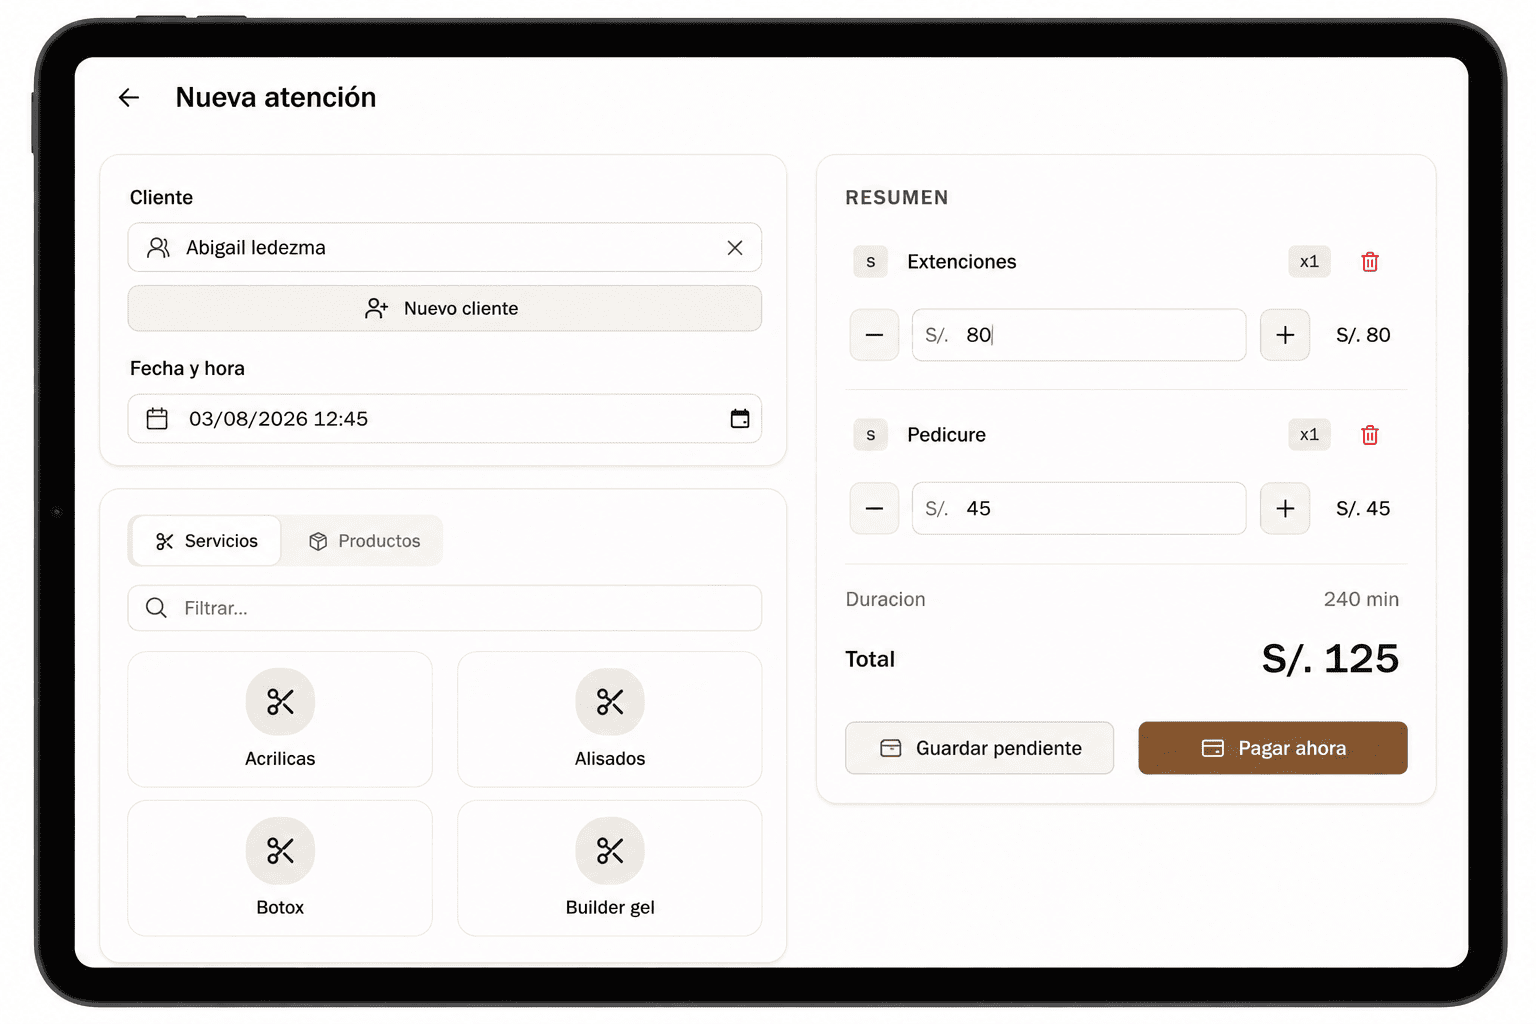Click the Pagar ahora button
Image resolution: width=1536 pixels, height=1024 pixels.
[x=1273, y=748]
